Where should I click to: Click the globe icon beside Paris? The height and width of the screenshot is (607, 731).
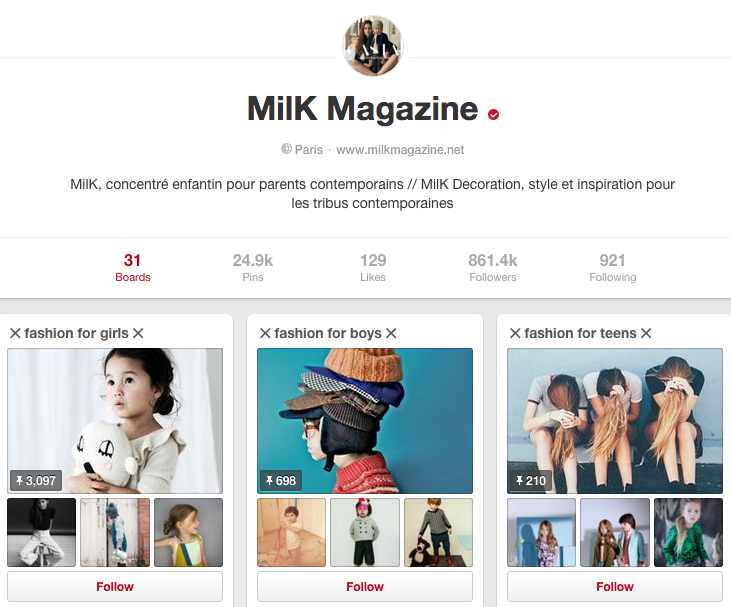click(x=286, y=149)
